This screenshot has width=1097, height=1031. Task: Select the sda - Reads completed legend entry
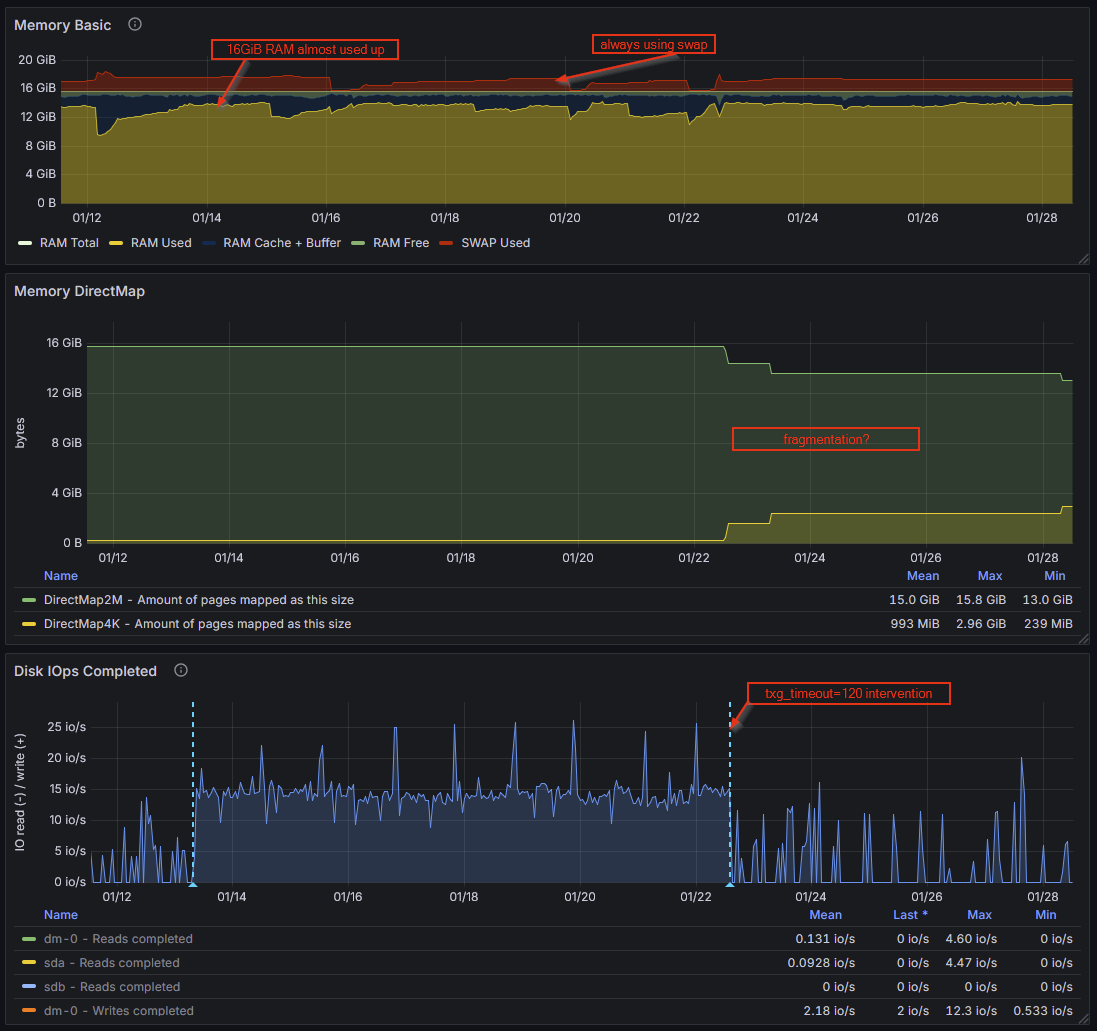pos(112,963)
